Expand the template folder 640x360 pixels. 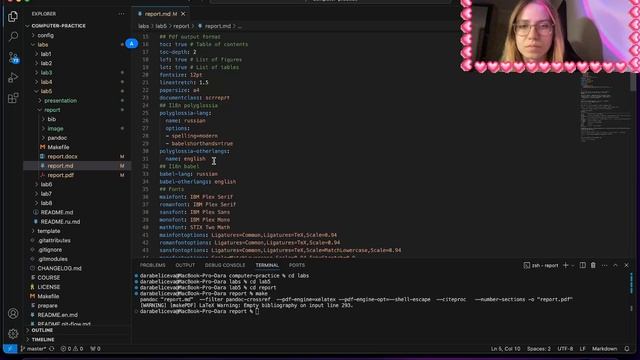coord(49,231)
